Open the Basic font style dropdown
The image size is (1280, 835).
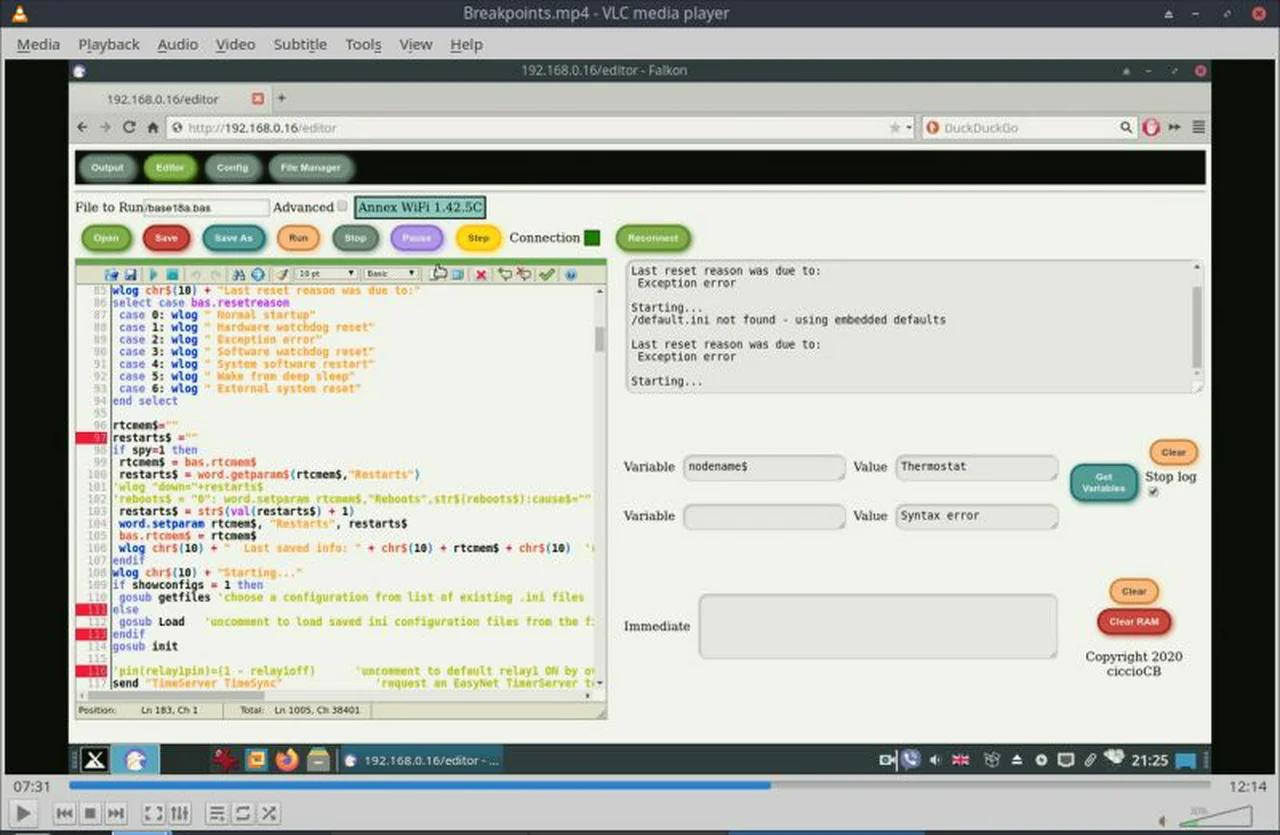tap(390, 273)
